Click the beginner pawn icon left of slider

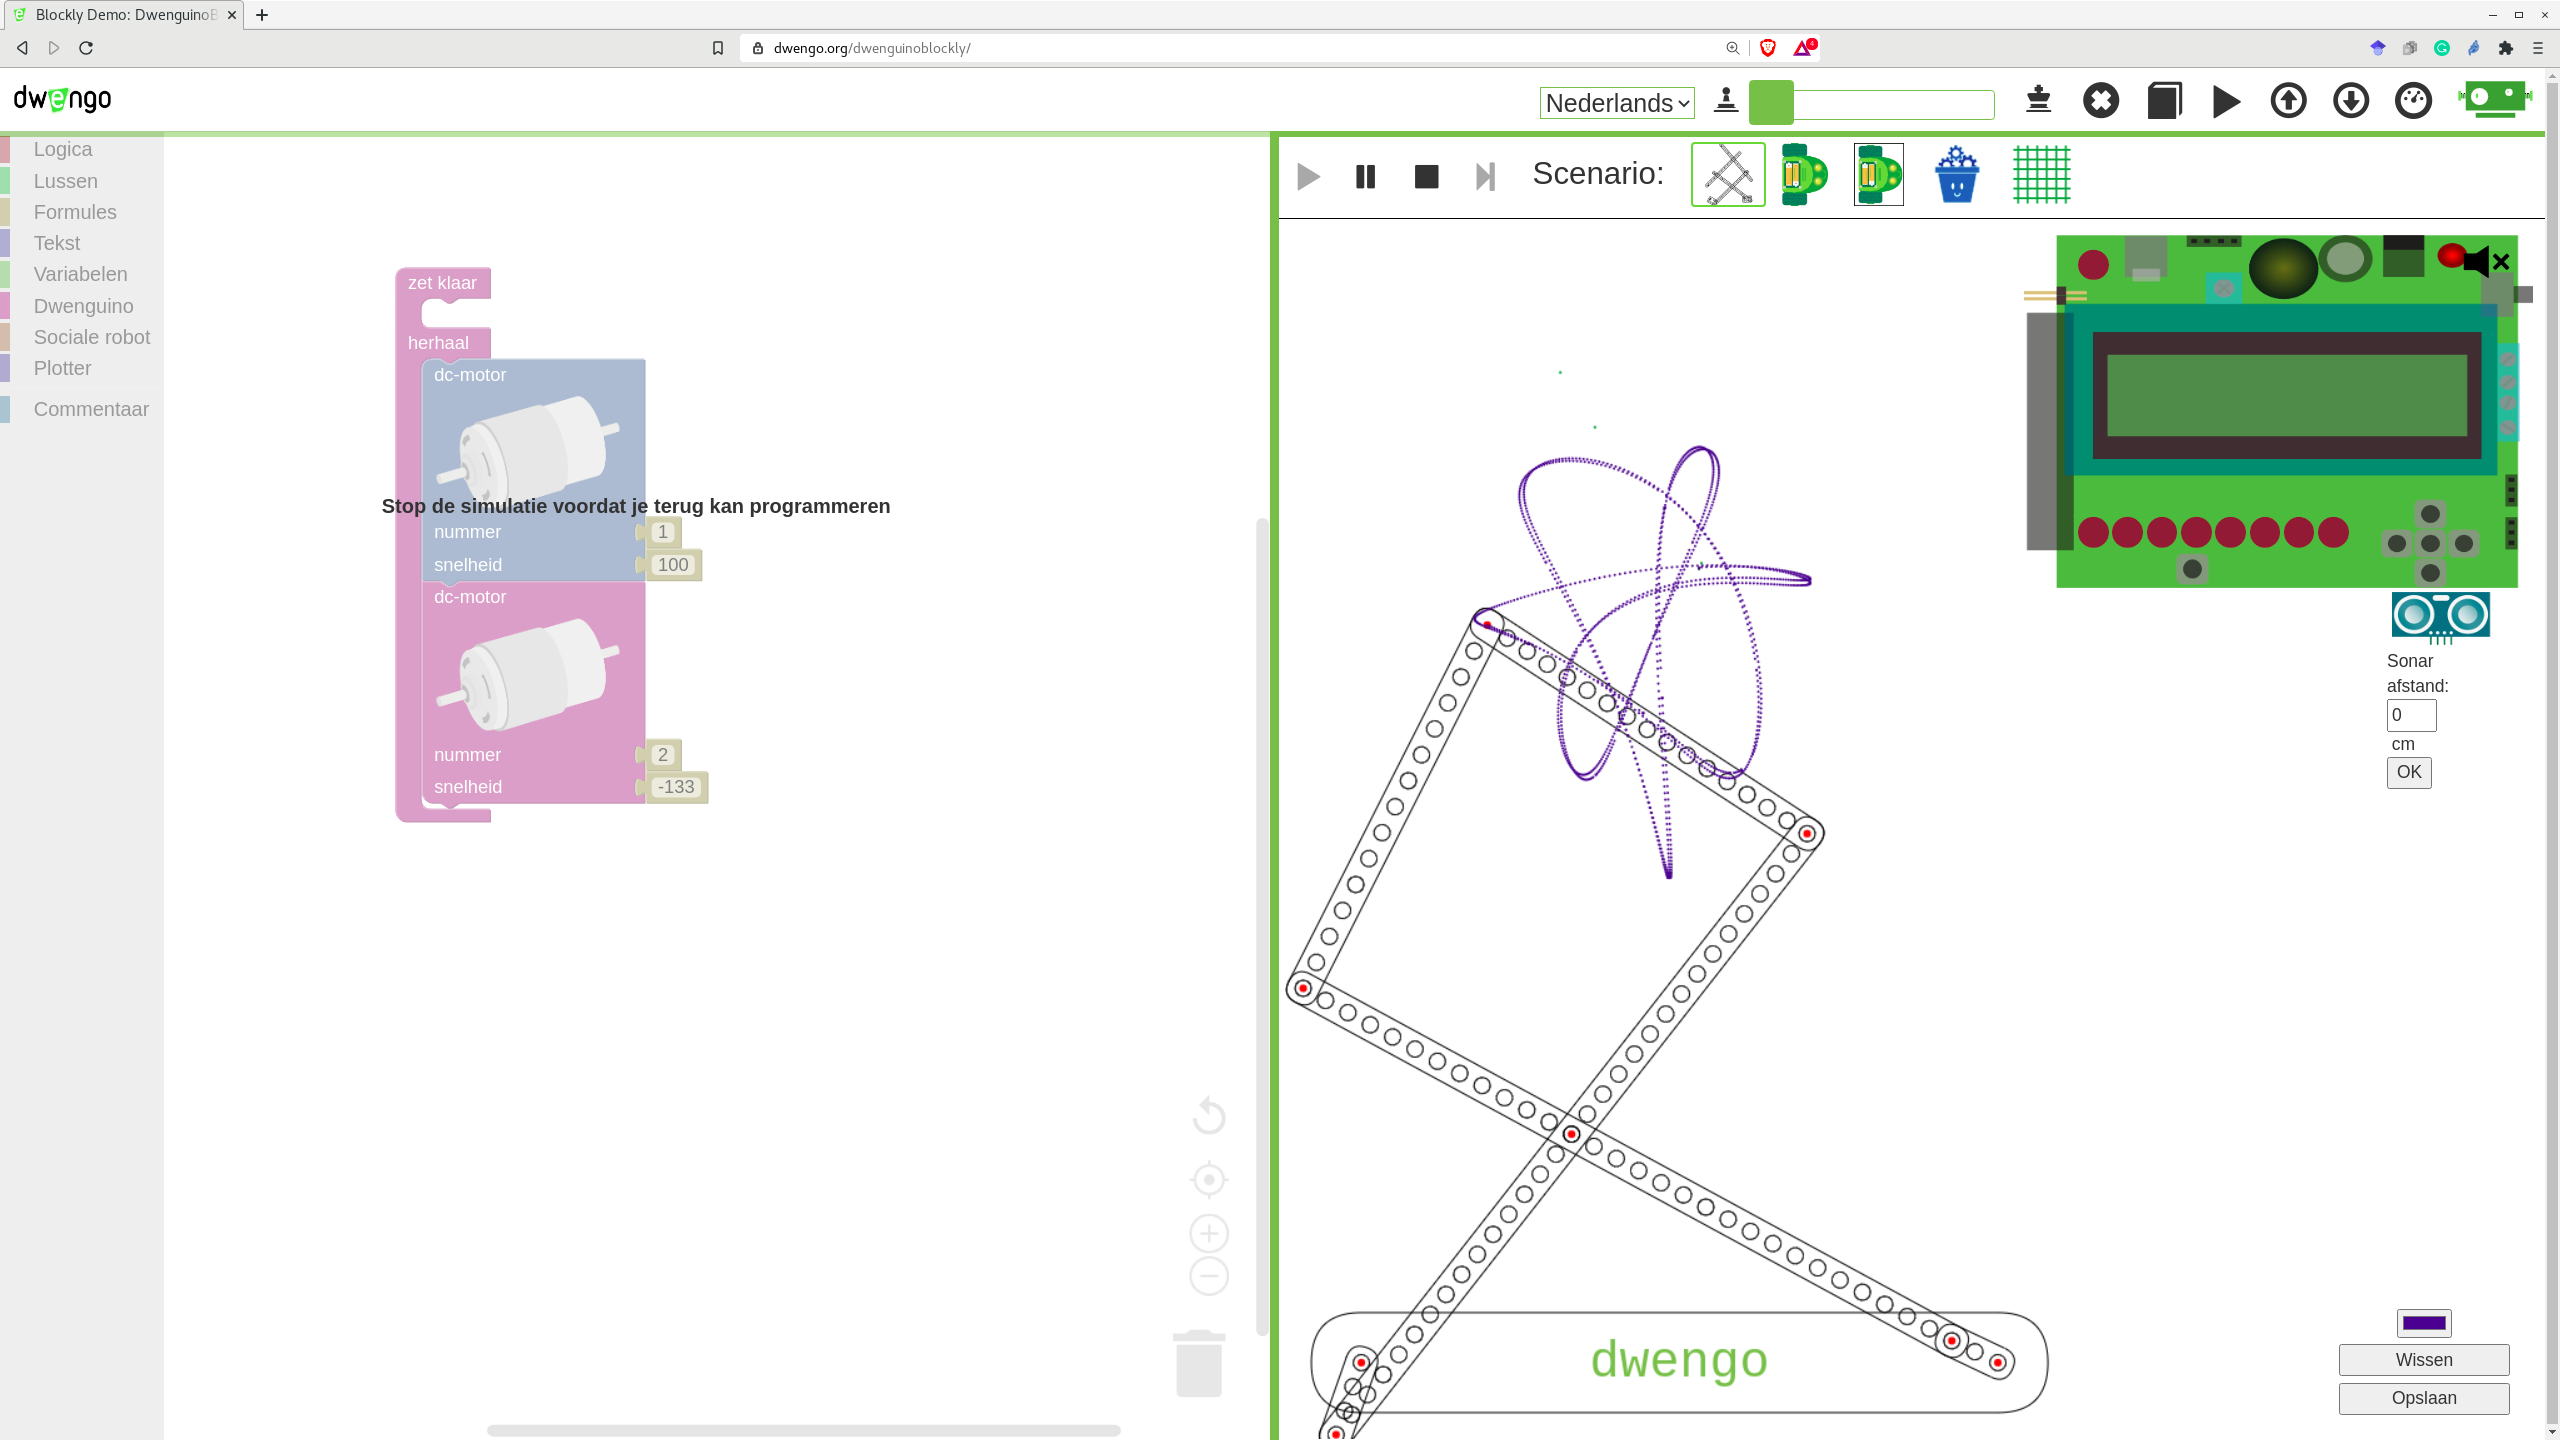tap(1726, 100)
